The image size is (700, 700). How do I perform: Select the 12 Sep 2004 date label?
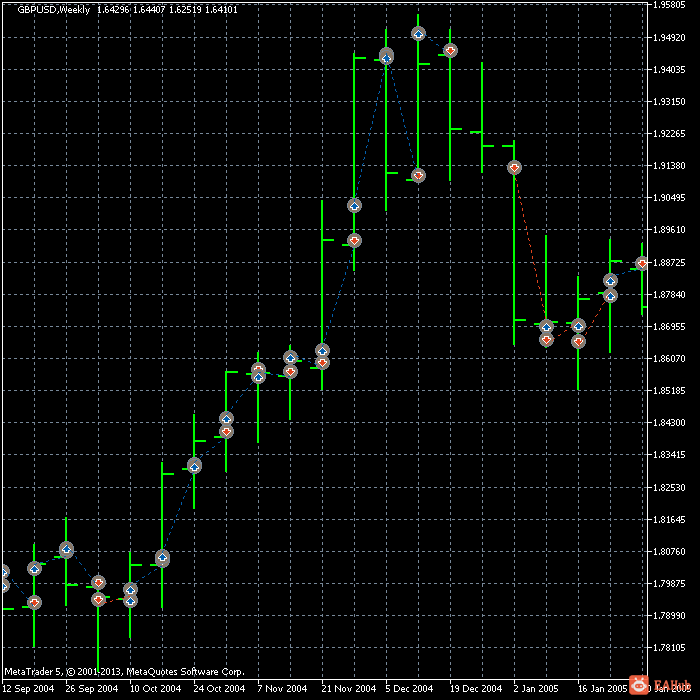[x=28, y=688]
